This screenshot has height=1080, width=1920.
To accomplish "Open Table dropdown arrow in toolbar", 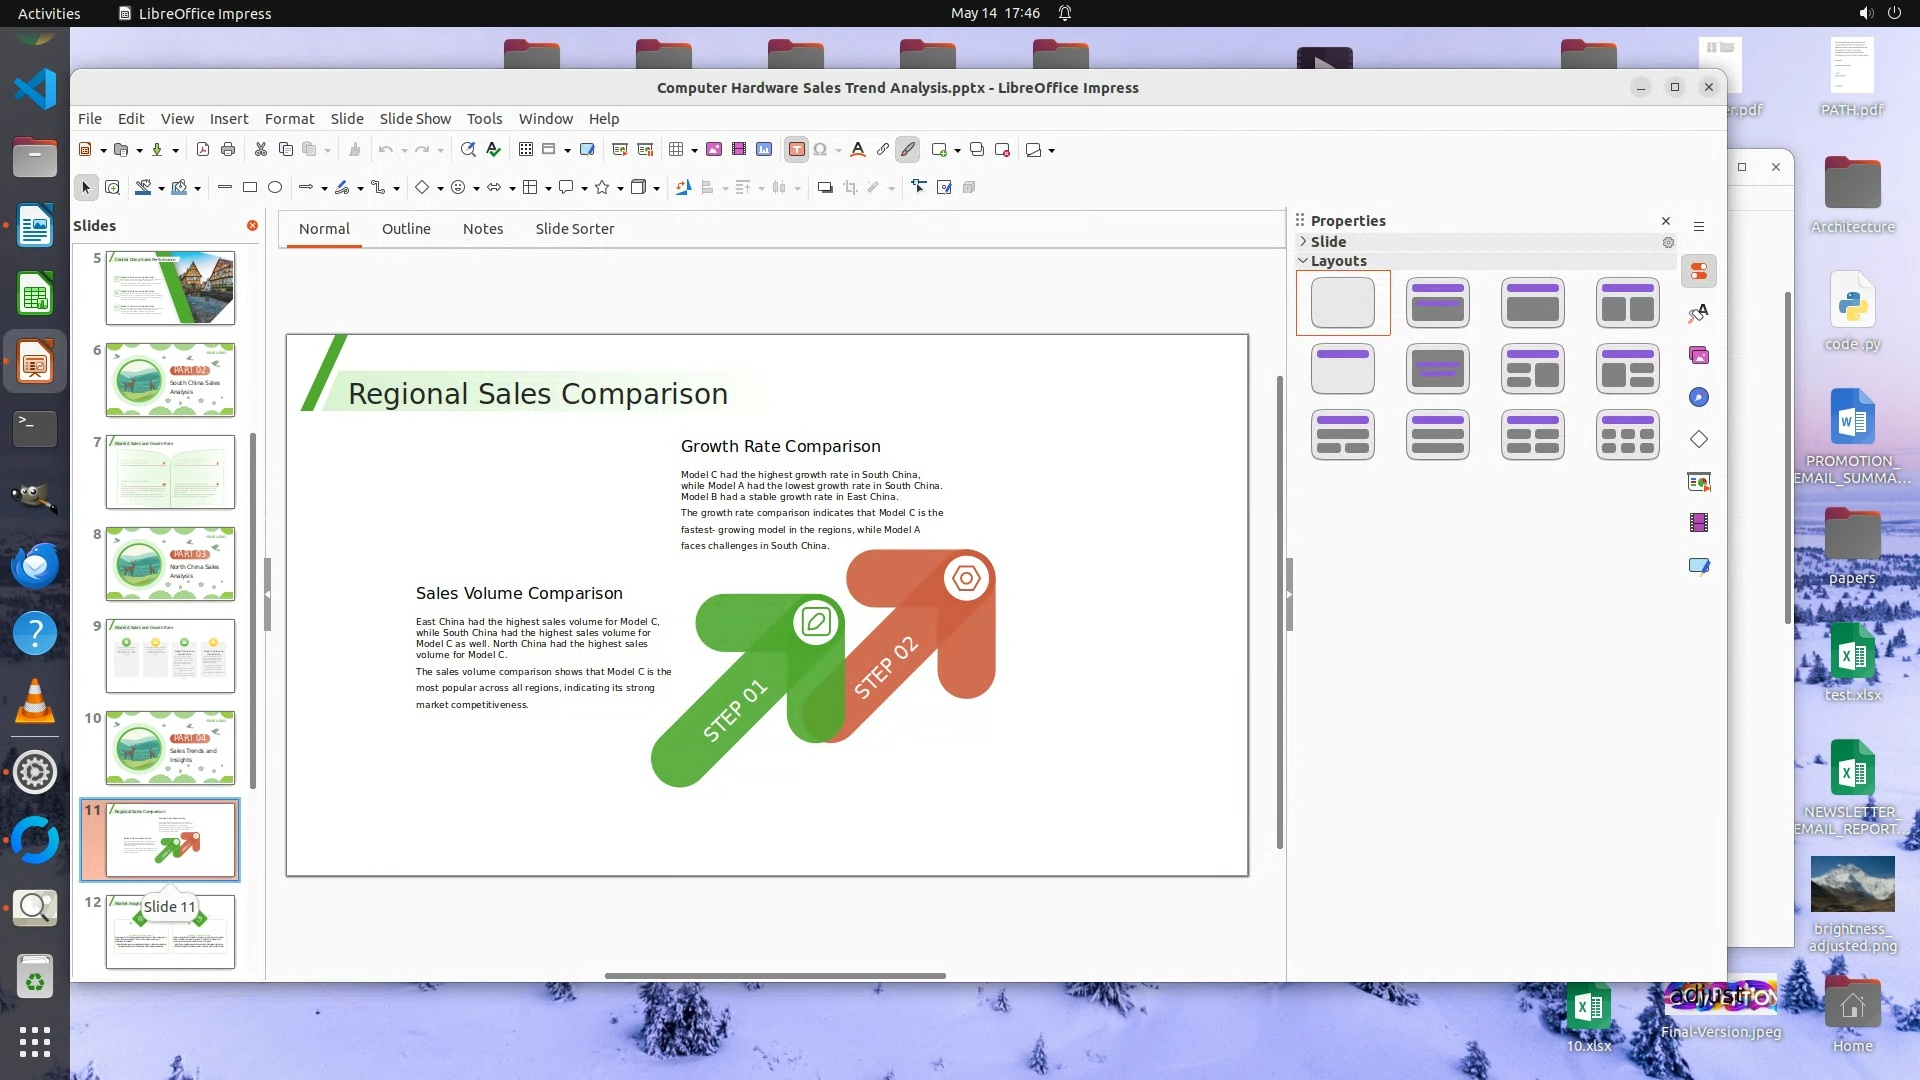I will (x=694, y=150).
